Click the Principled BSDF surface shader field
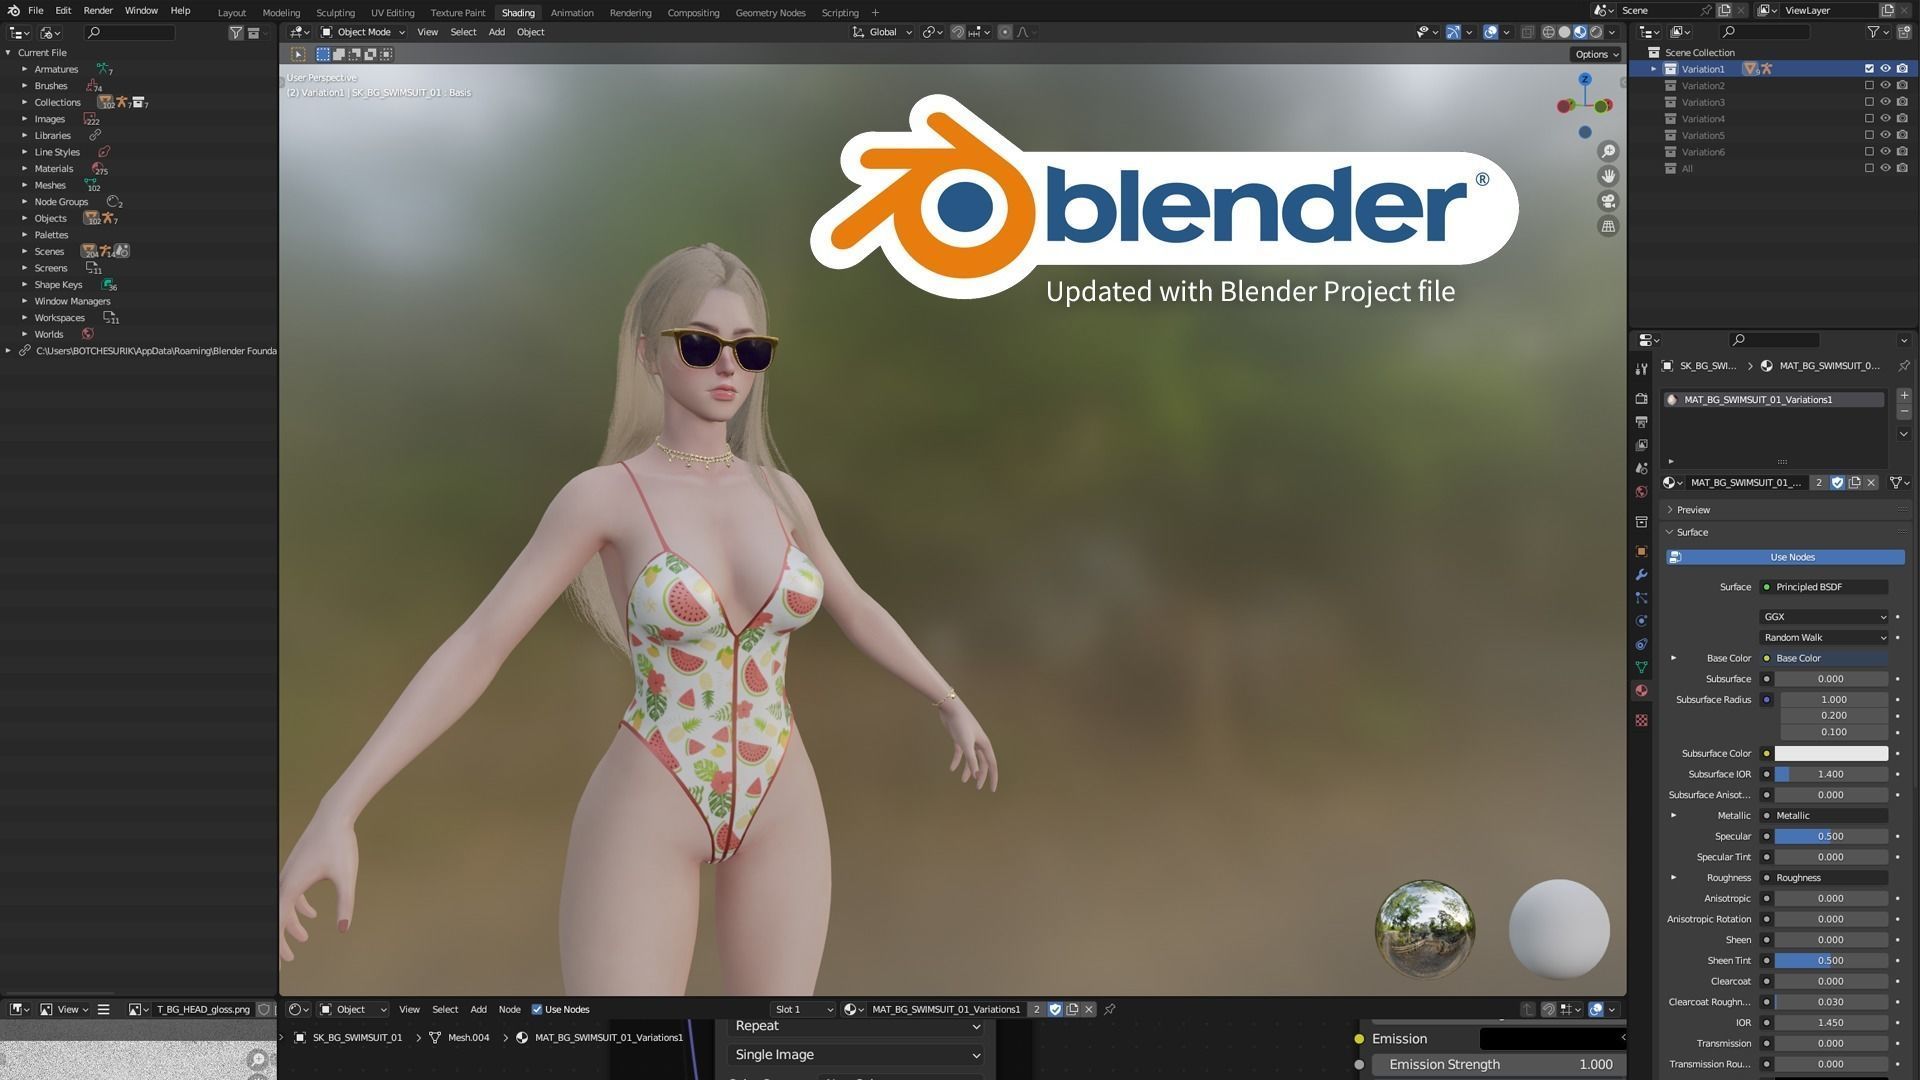 (x=1823, y=587)
